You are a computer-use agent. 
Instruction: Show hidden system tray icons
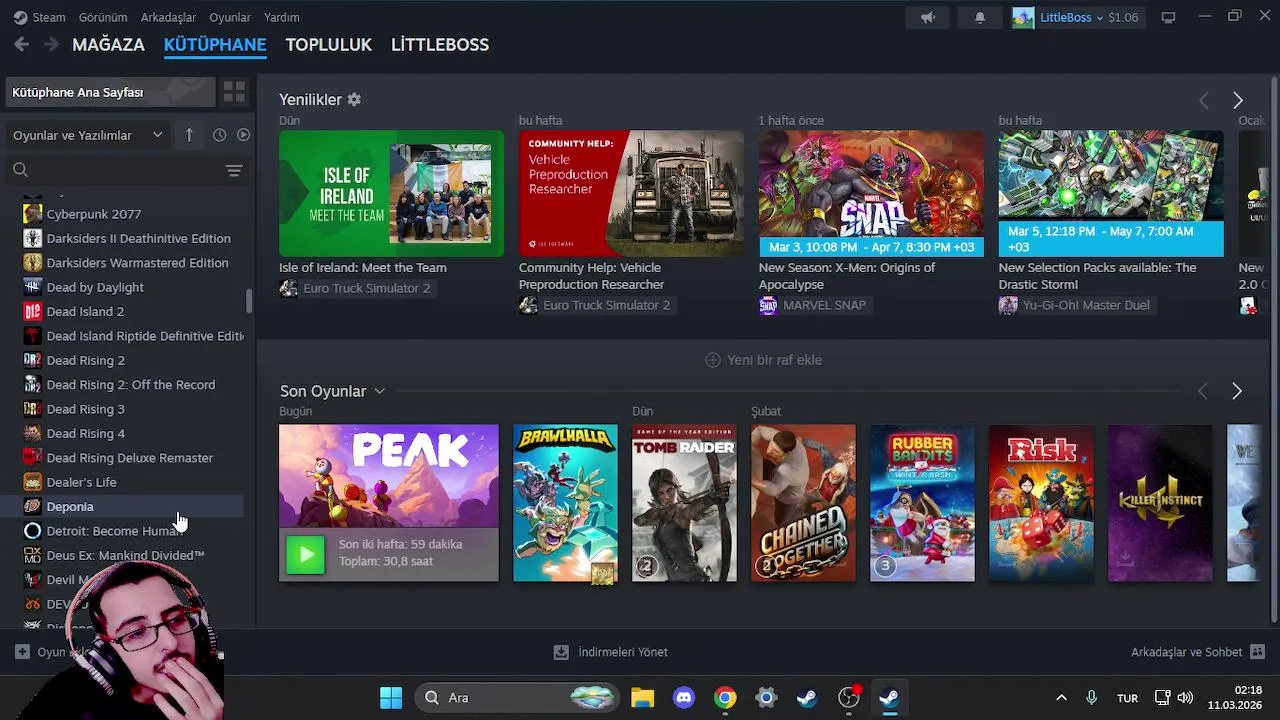click(1061, 698)
